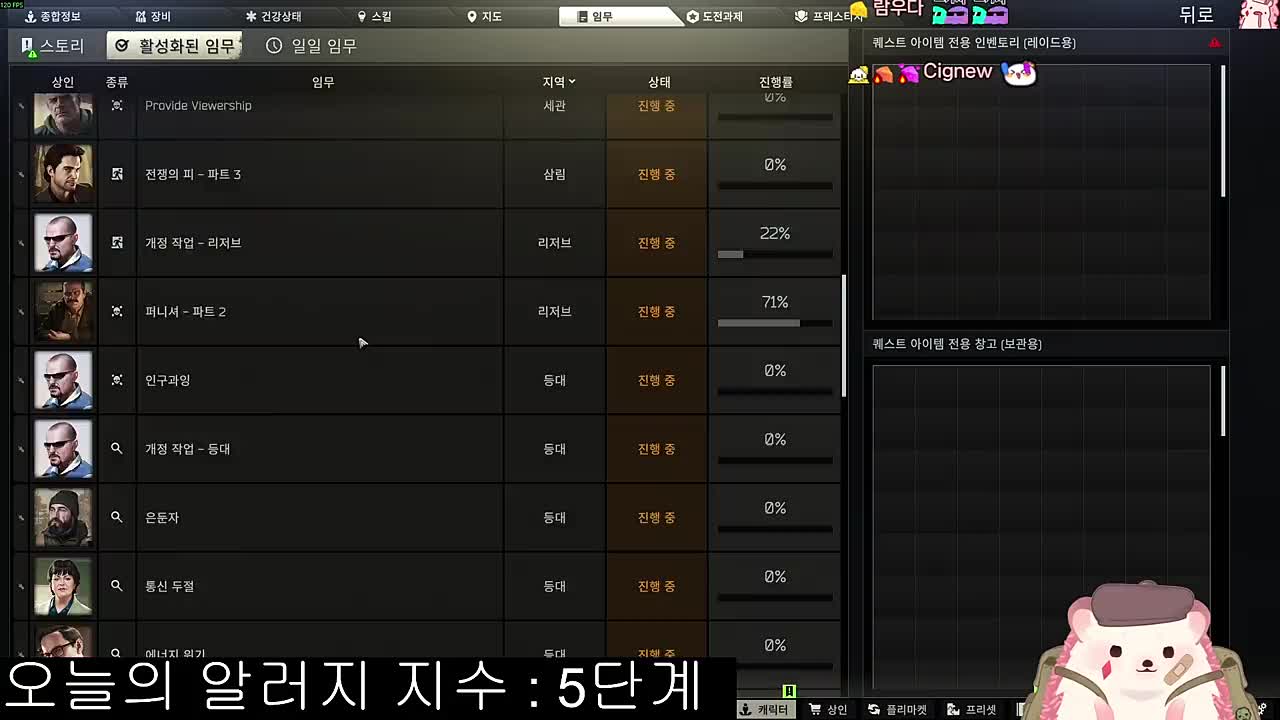Select the 활성화된 임무 active tasks sub-tab
The height and width of the screenshot is (720, 1280).
[175, 45]
